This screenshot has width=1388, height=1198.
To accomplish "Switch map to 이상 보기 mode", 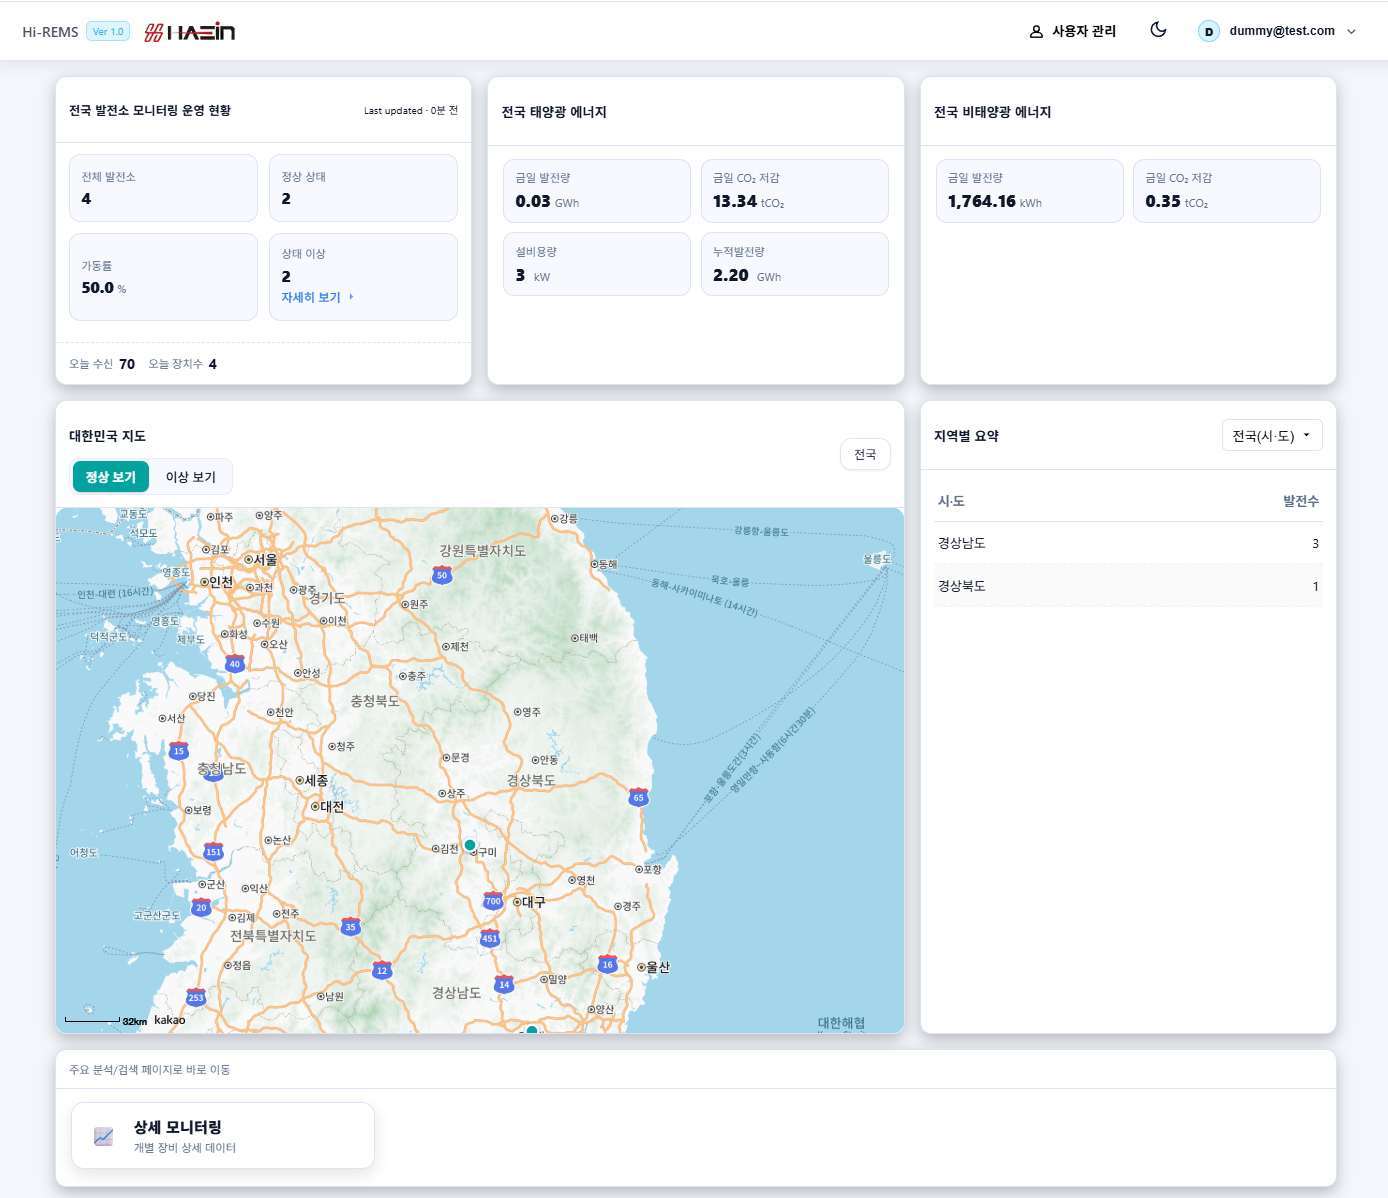I will pyautogui.click(x=191, y=477).
